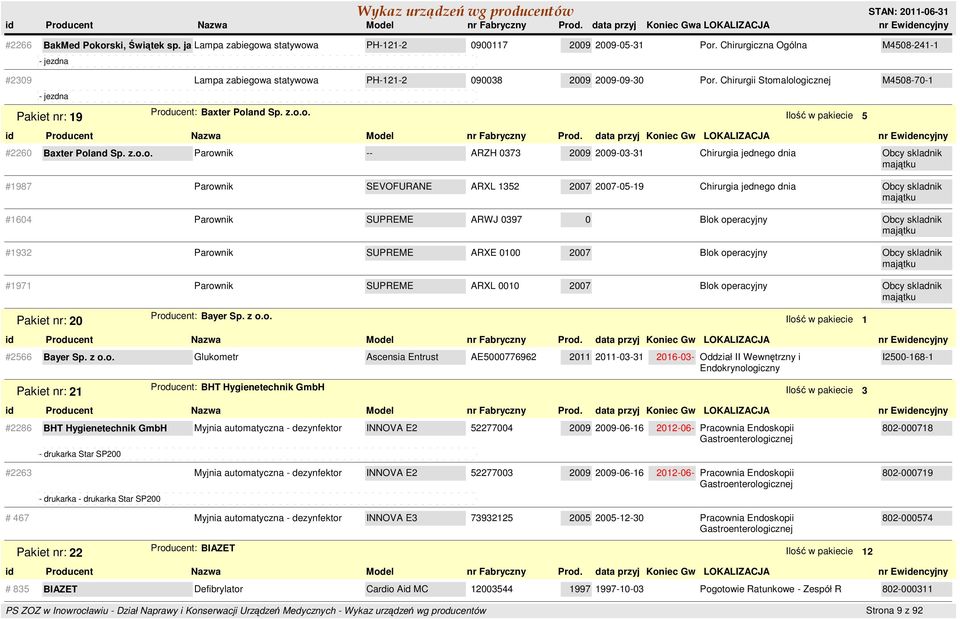Select producer 'BakMed Pokorski, Świątek sp. ja'

117,45
